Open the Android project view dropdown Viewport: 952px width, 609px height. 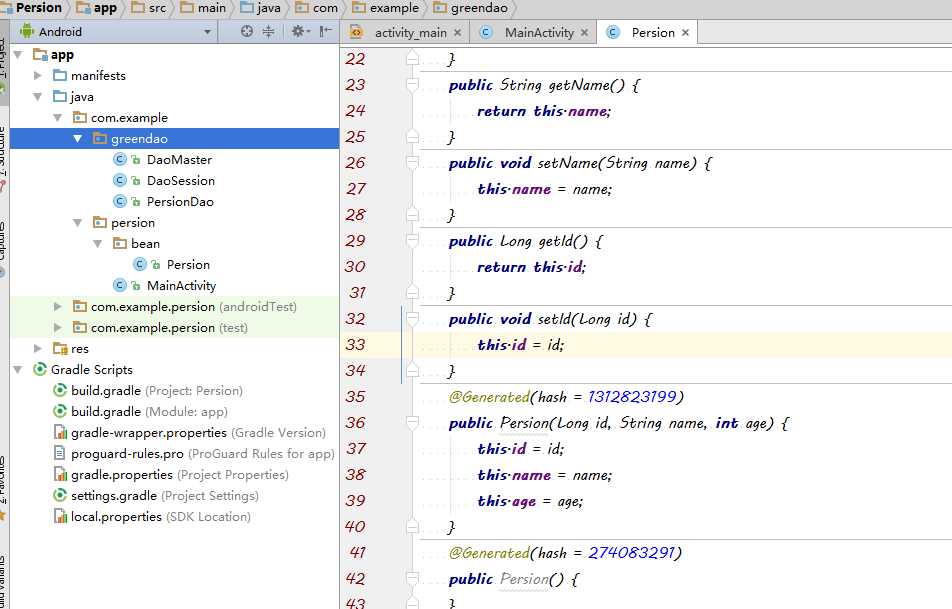tap(207, 32)
